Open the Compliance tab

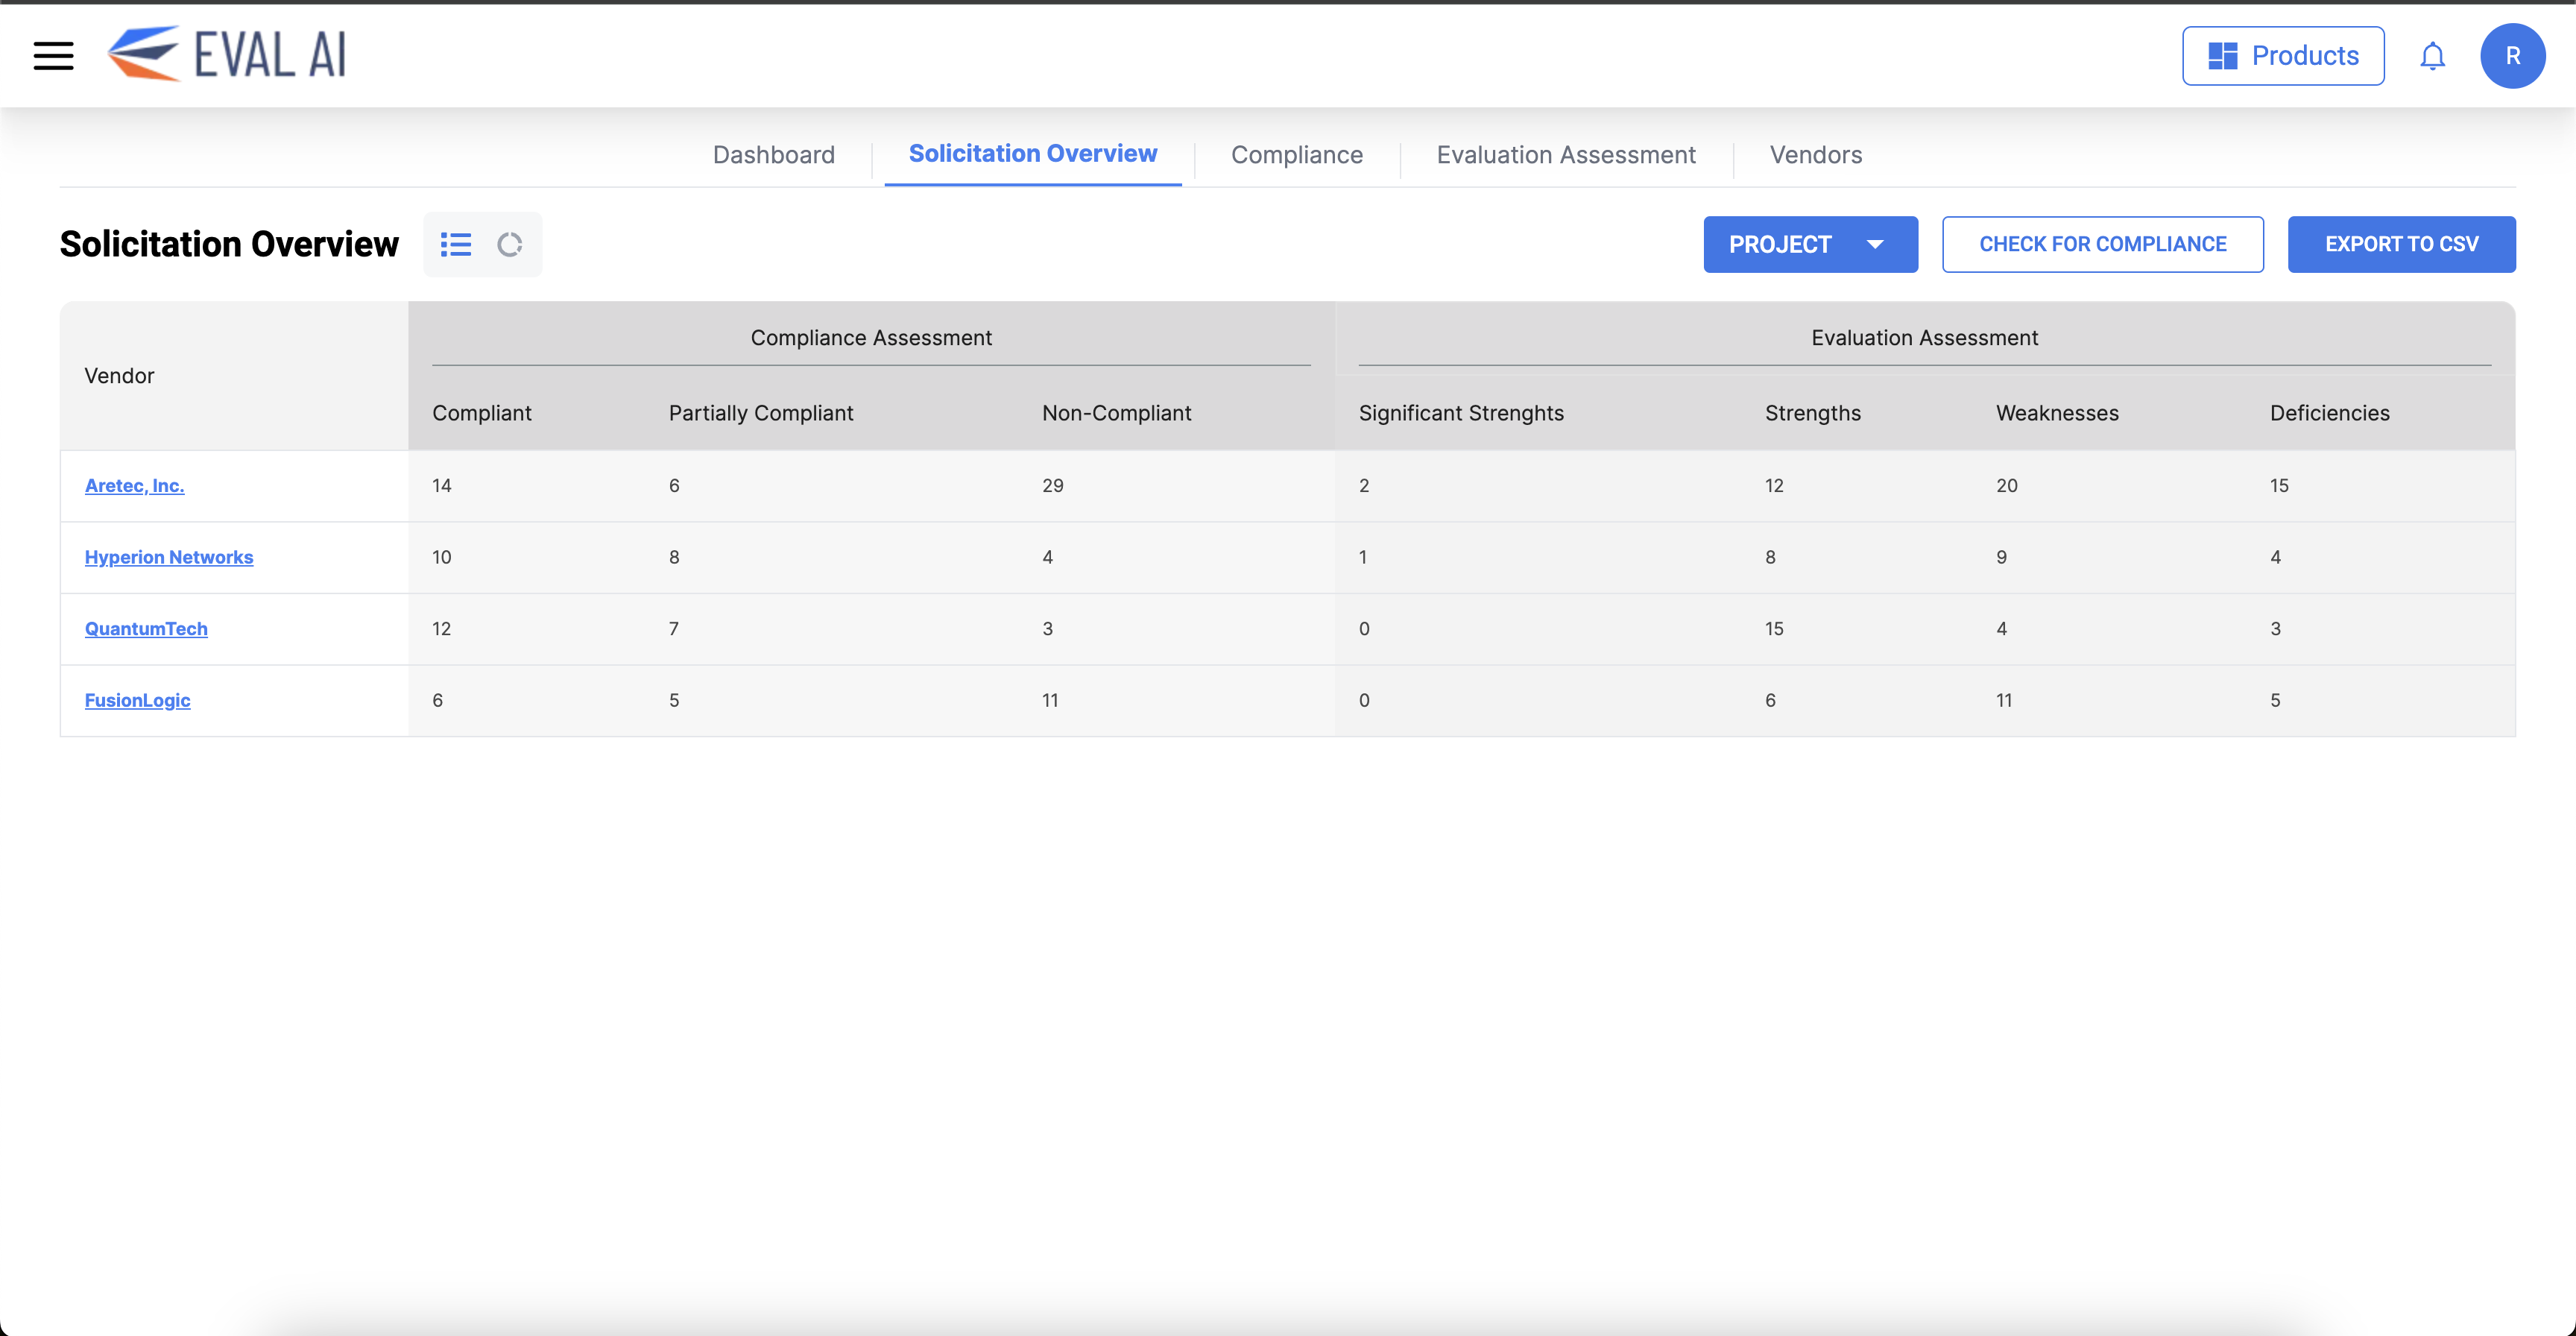click(1296, 155)
